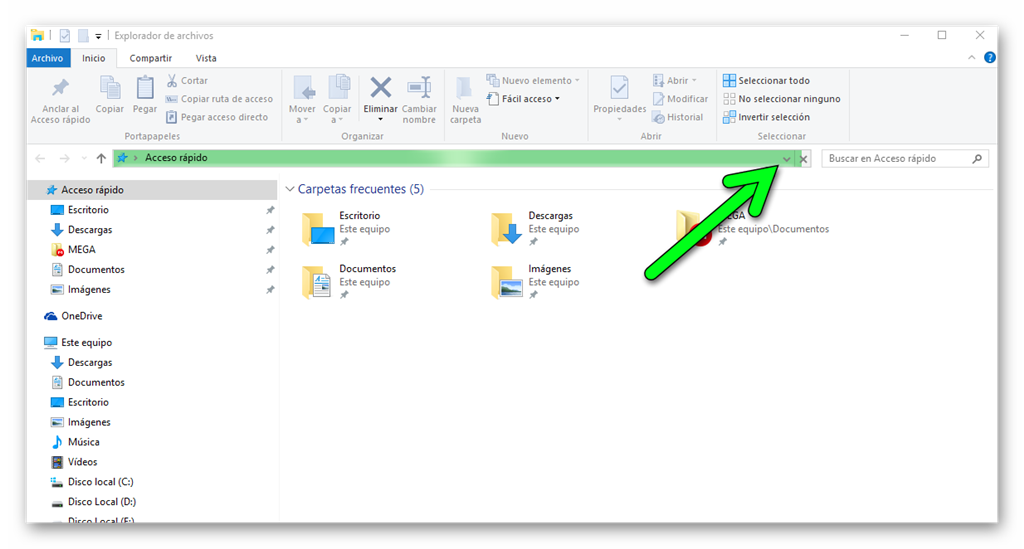The width and height of the screenshot is (1024, 549).
Task: Open the Escritorio folder in Carpetas frecuentes
Action: [x=347, y=228]
